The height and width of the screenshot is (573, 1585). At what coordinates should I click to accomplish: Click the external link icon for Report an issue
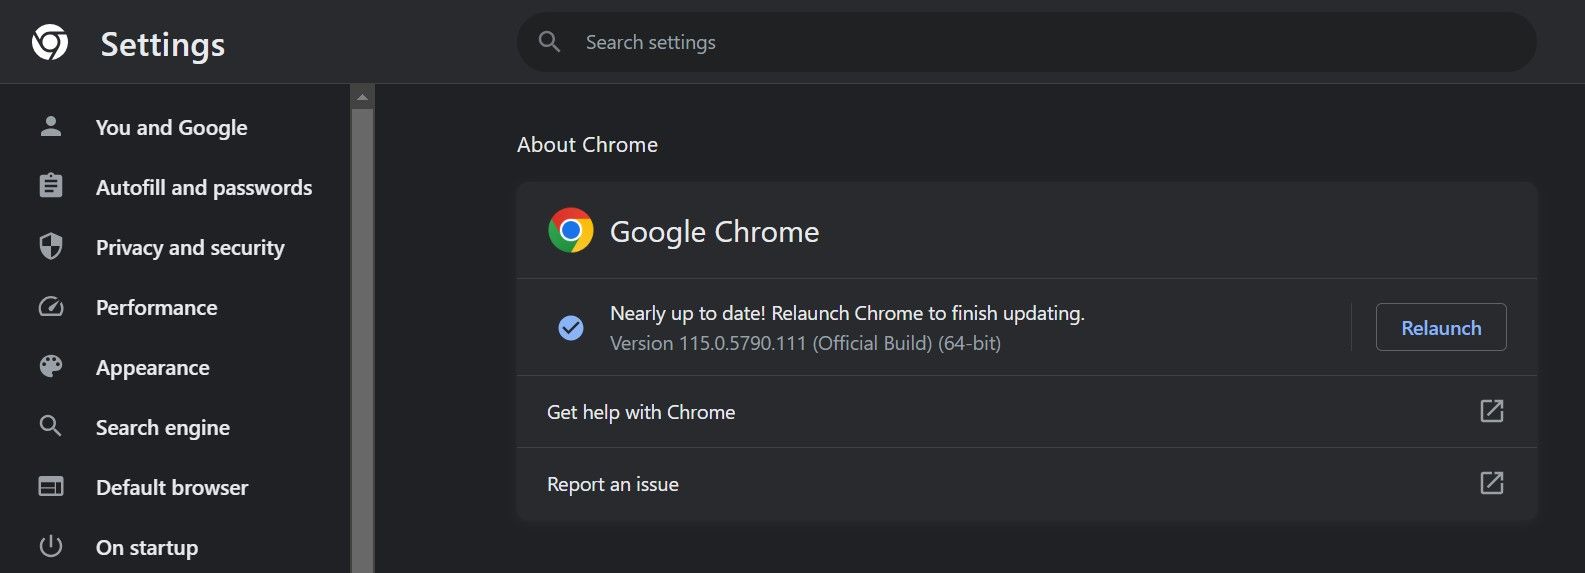click(x=1491, y=483)
